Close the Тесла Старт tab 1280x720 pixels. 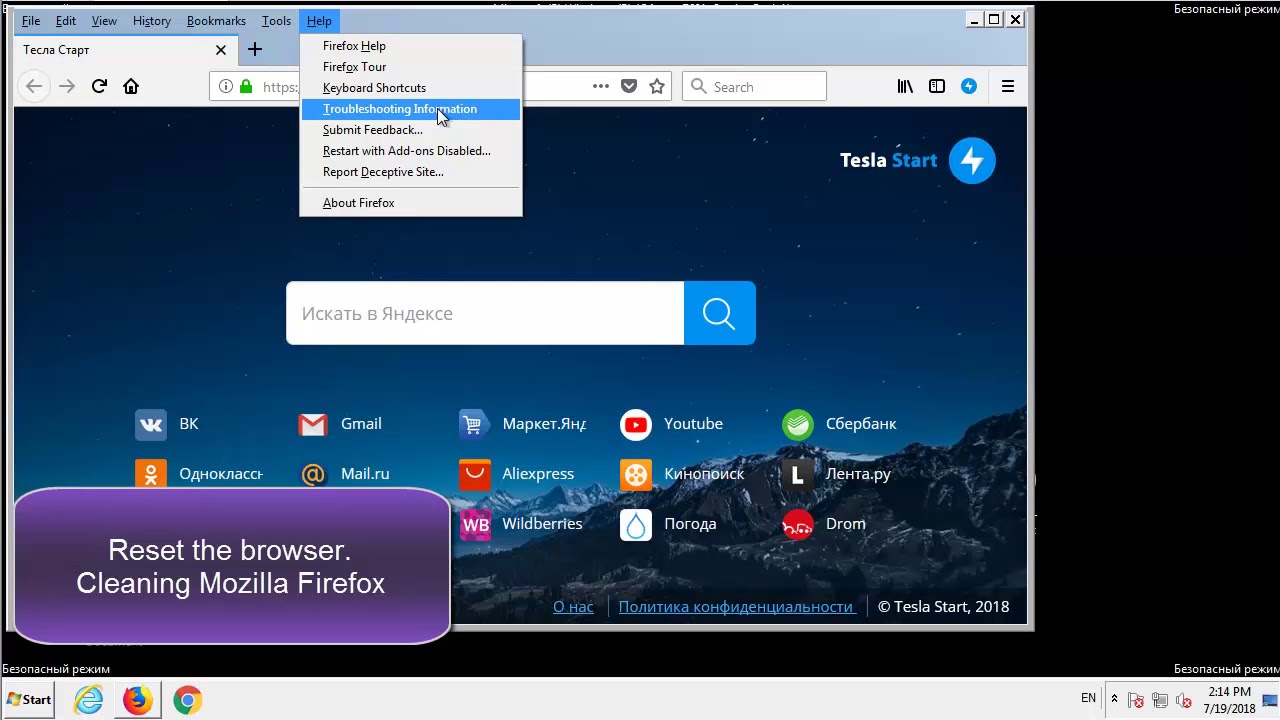221,50
